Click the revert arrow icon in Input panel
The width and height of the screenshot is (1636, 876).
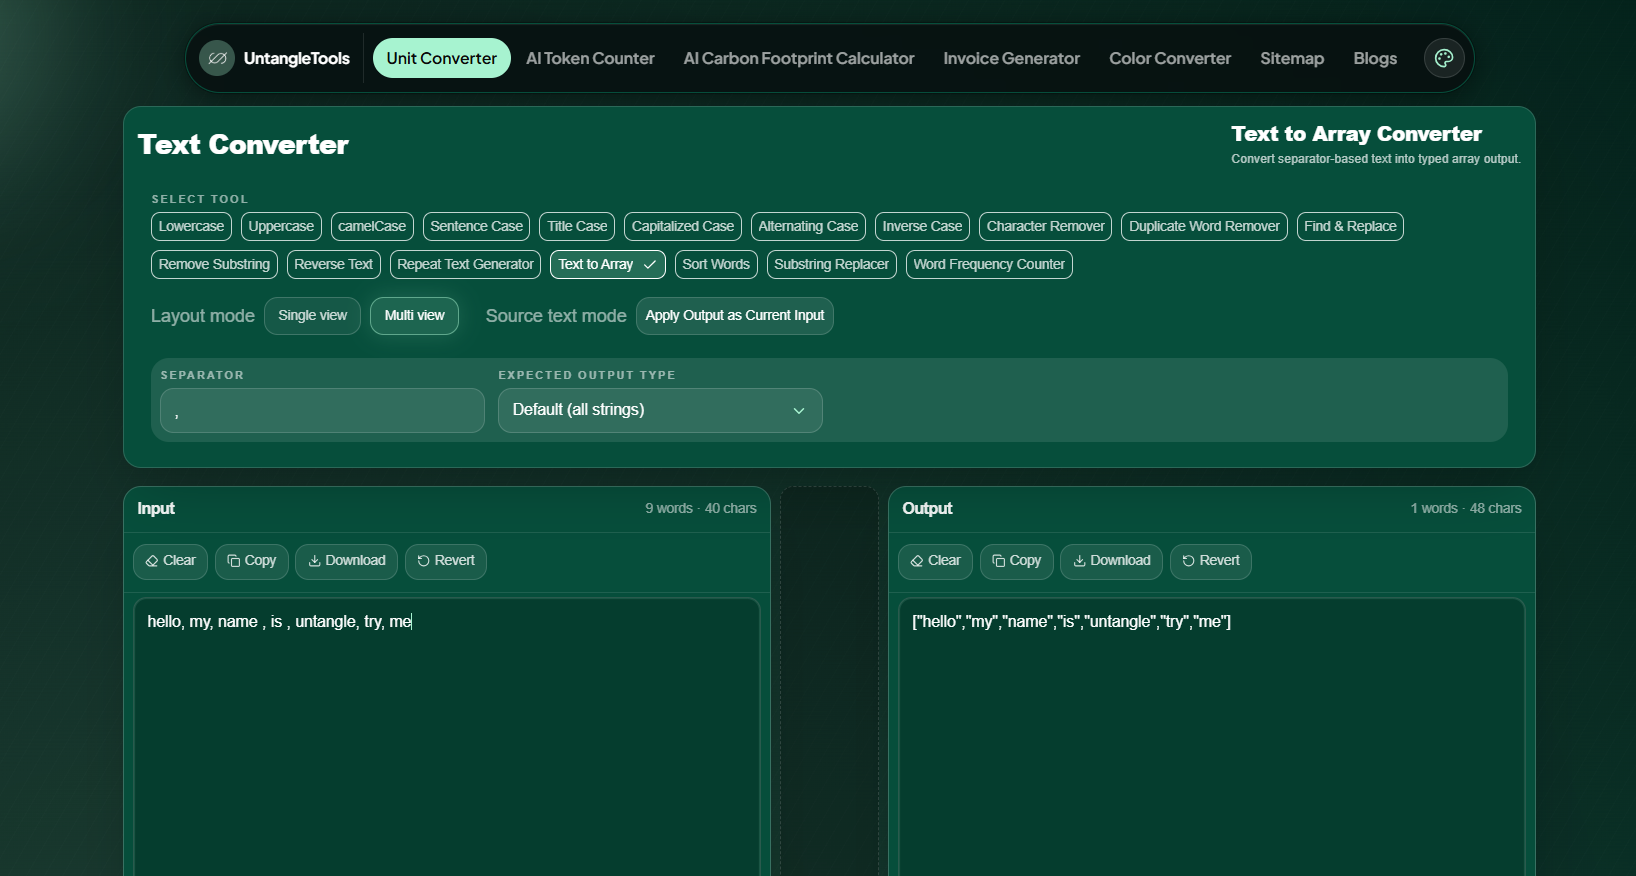423,561
